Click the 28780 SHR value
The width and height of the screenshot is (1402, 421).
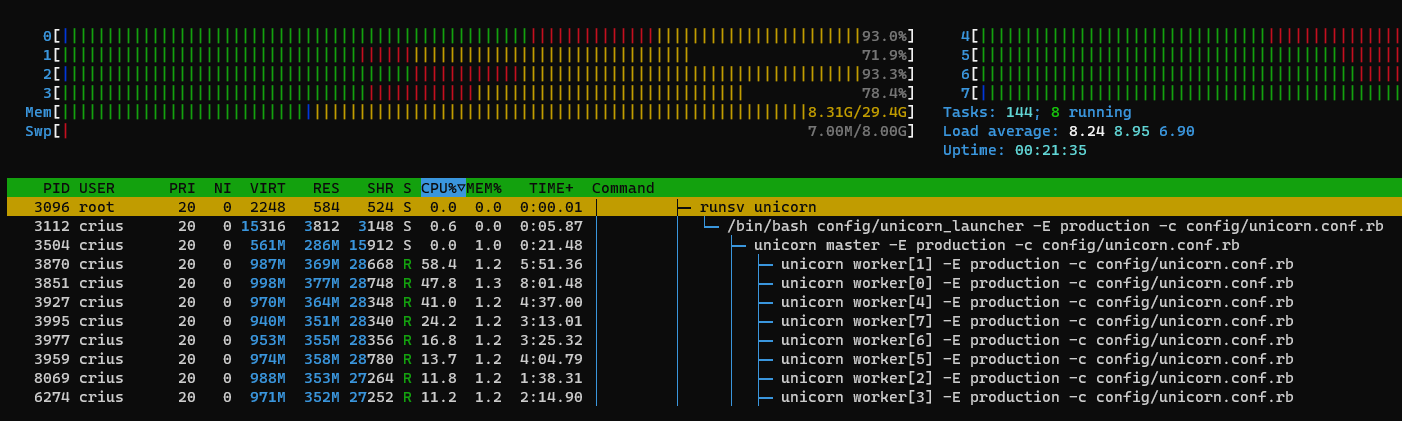tap(371, 359)
